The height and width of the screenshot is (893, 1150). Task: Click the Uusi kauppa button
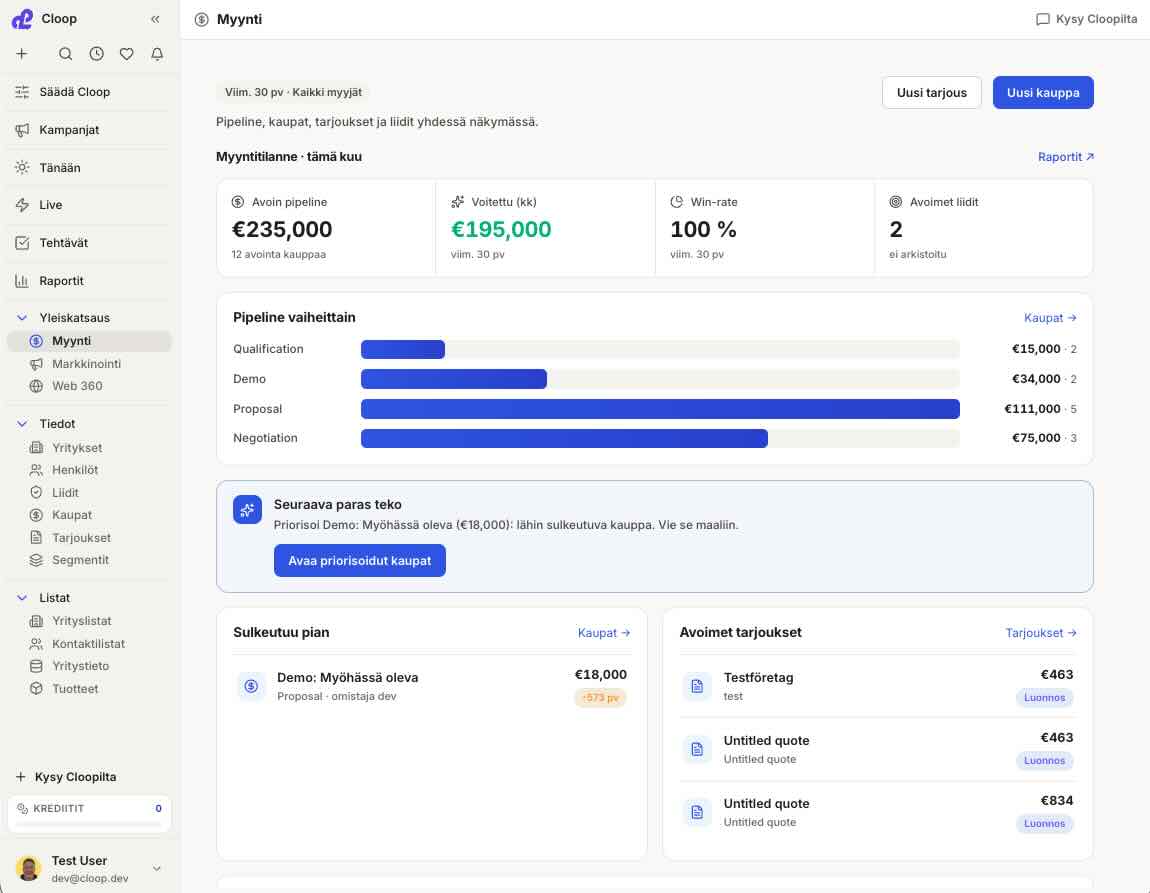(x=1043, y=92)
